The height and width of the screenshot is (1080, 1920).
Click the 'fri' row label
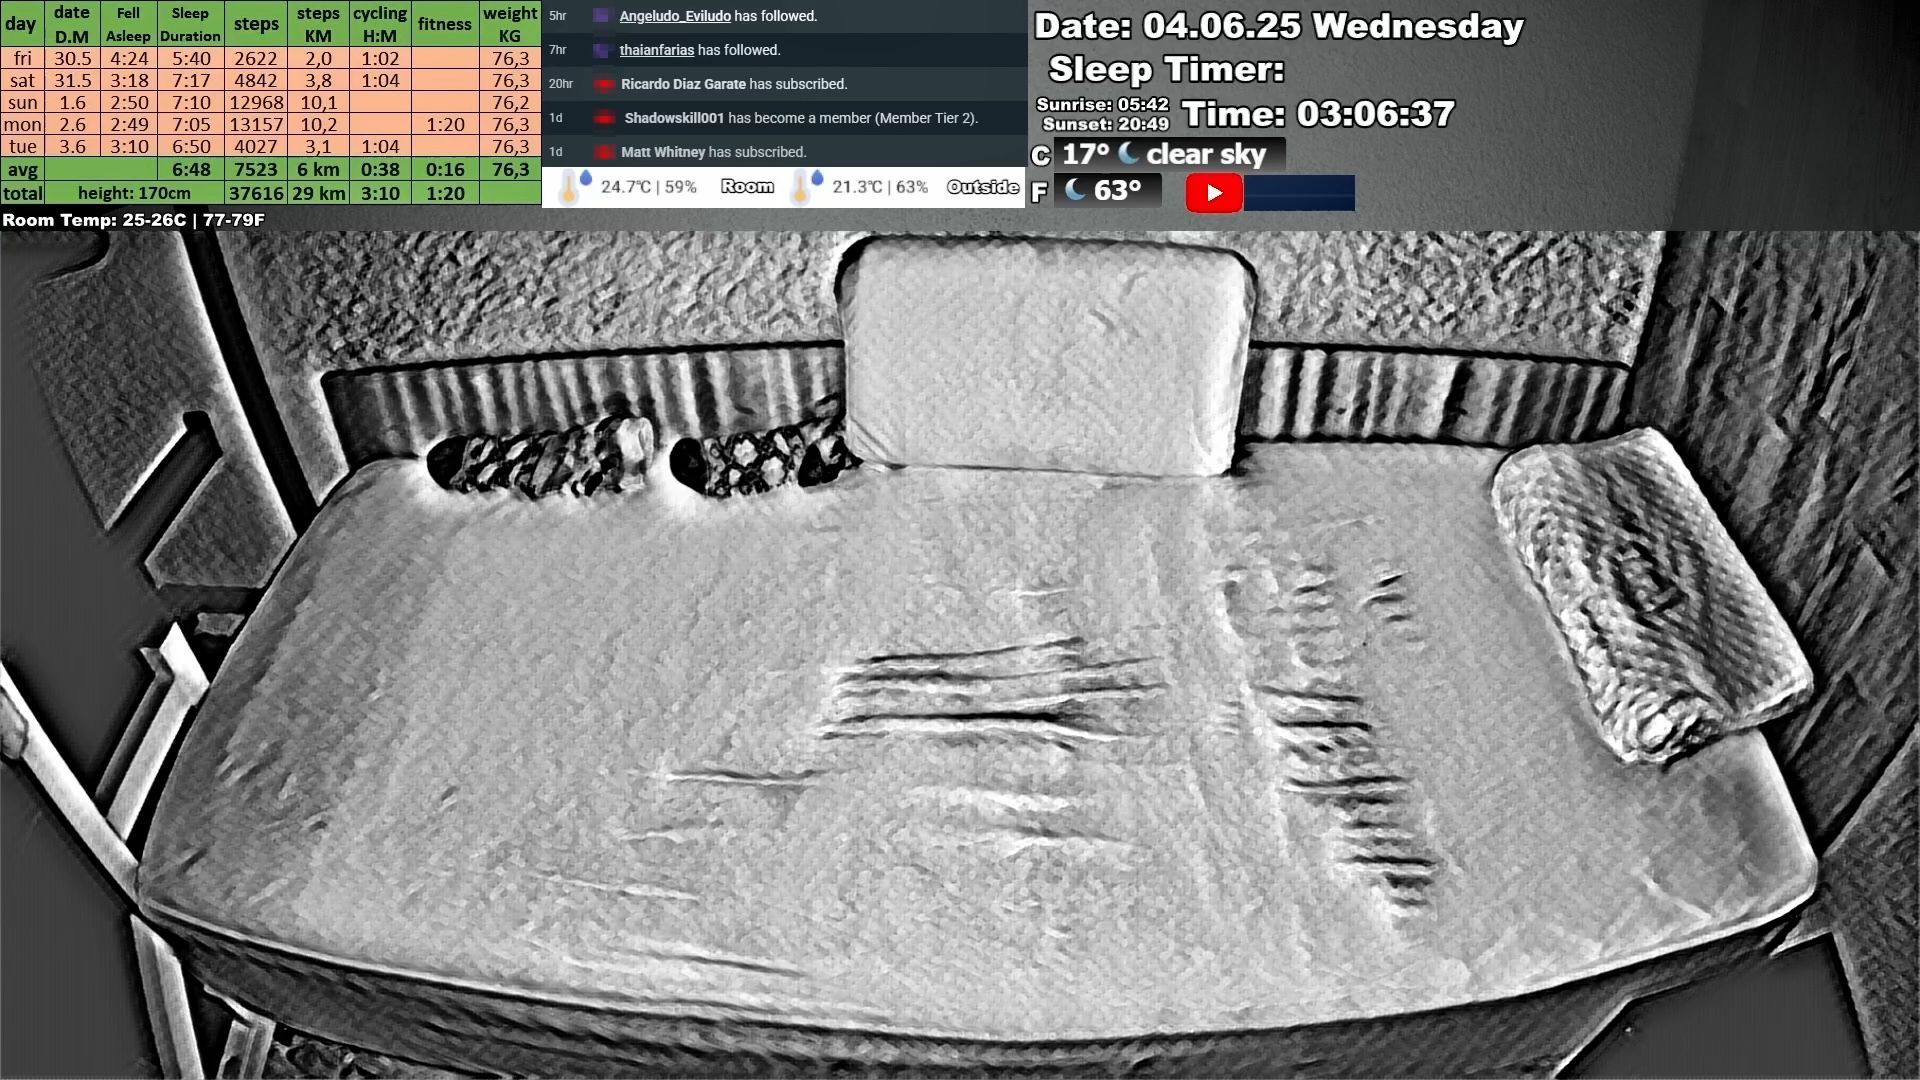point(22,58)
